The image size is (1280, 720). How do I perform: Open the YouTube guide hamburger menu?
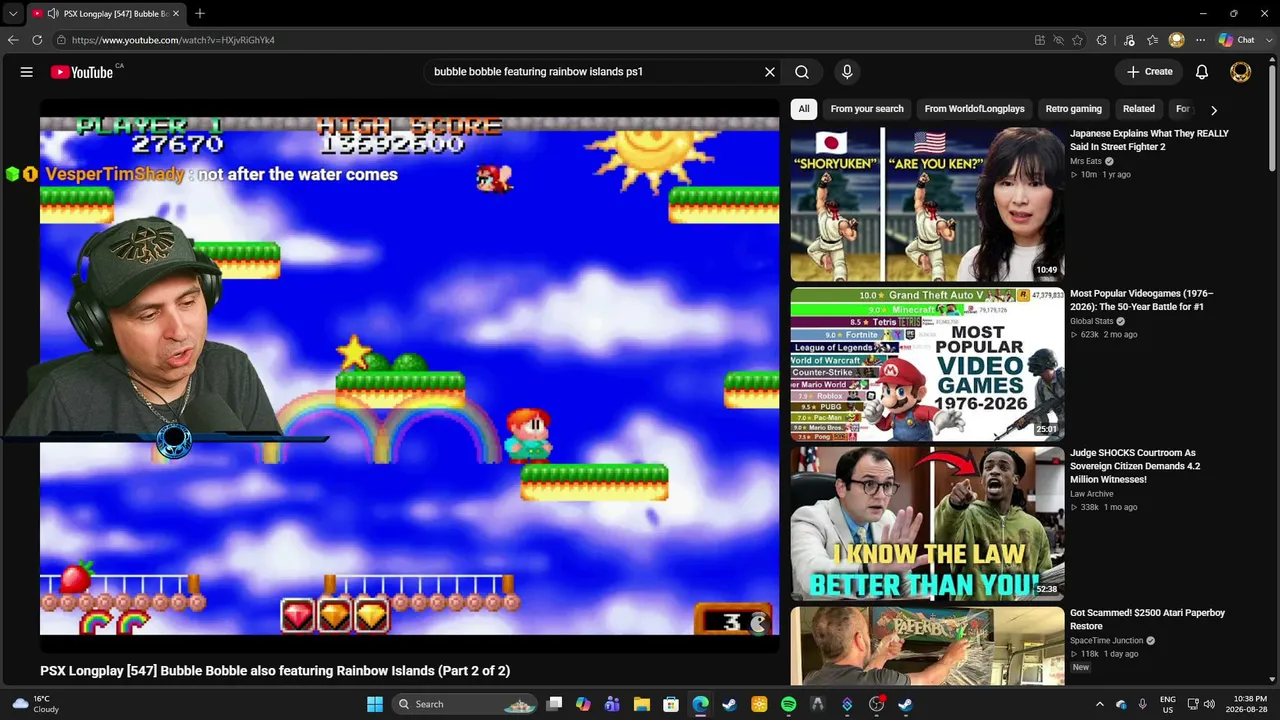click(27, 72)
